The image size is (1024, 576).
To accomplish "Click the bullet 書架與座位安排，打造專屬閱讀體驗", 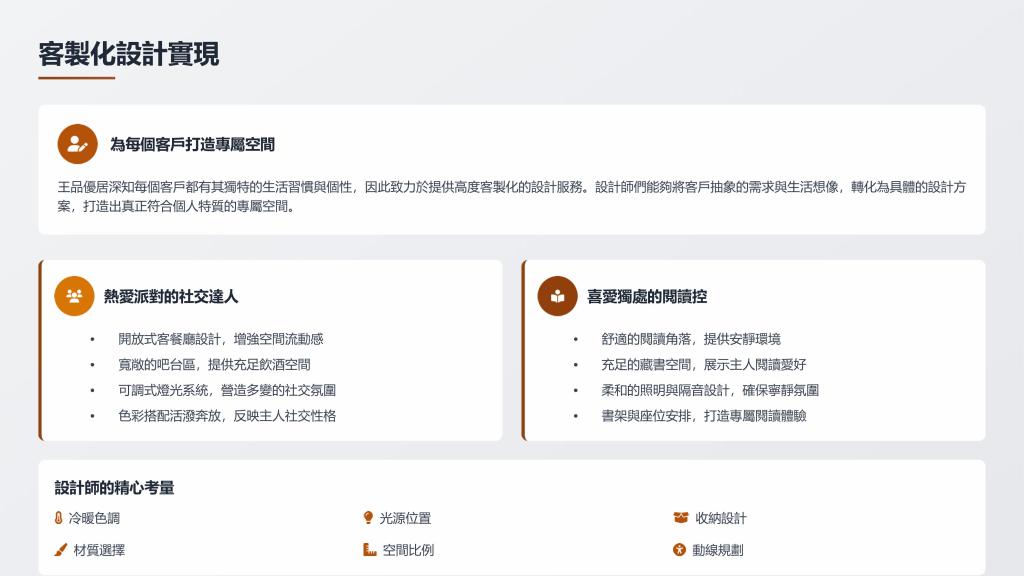I will coord(703,416).
